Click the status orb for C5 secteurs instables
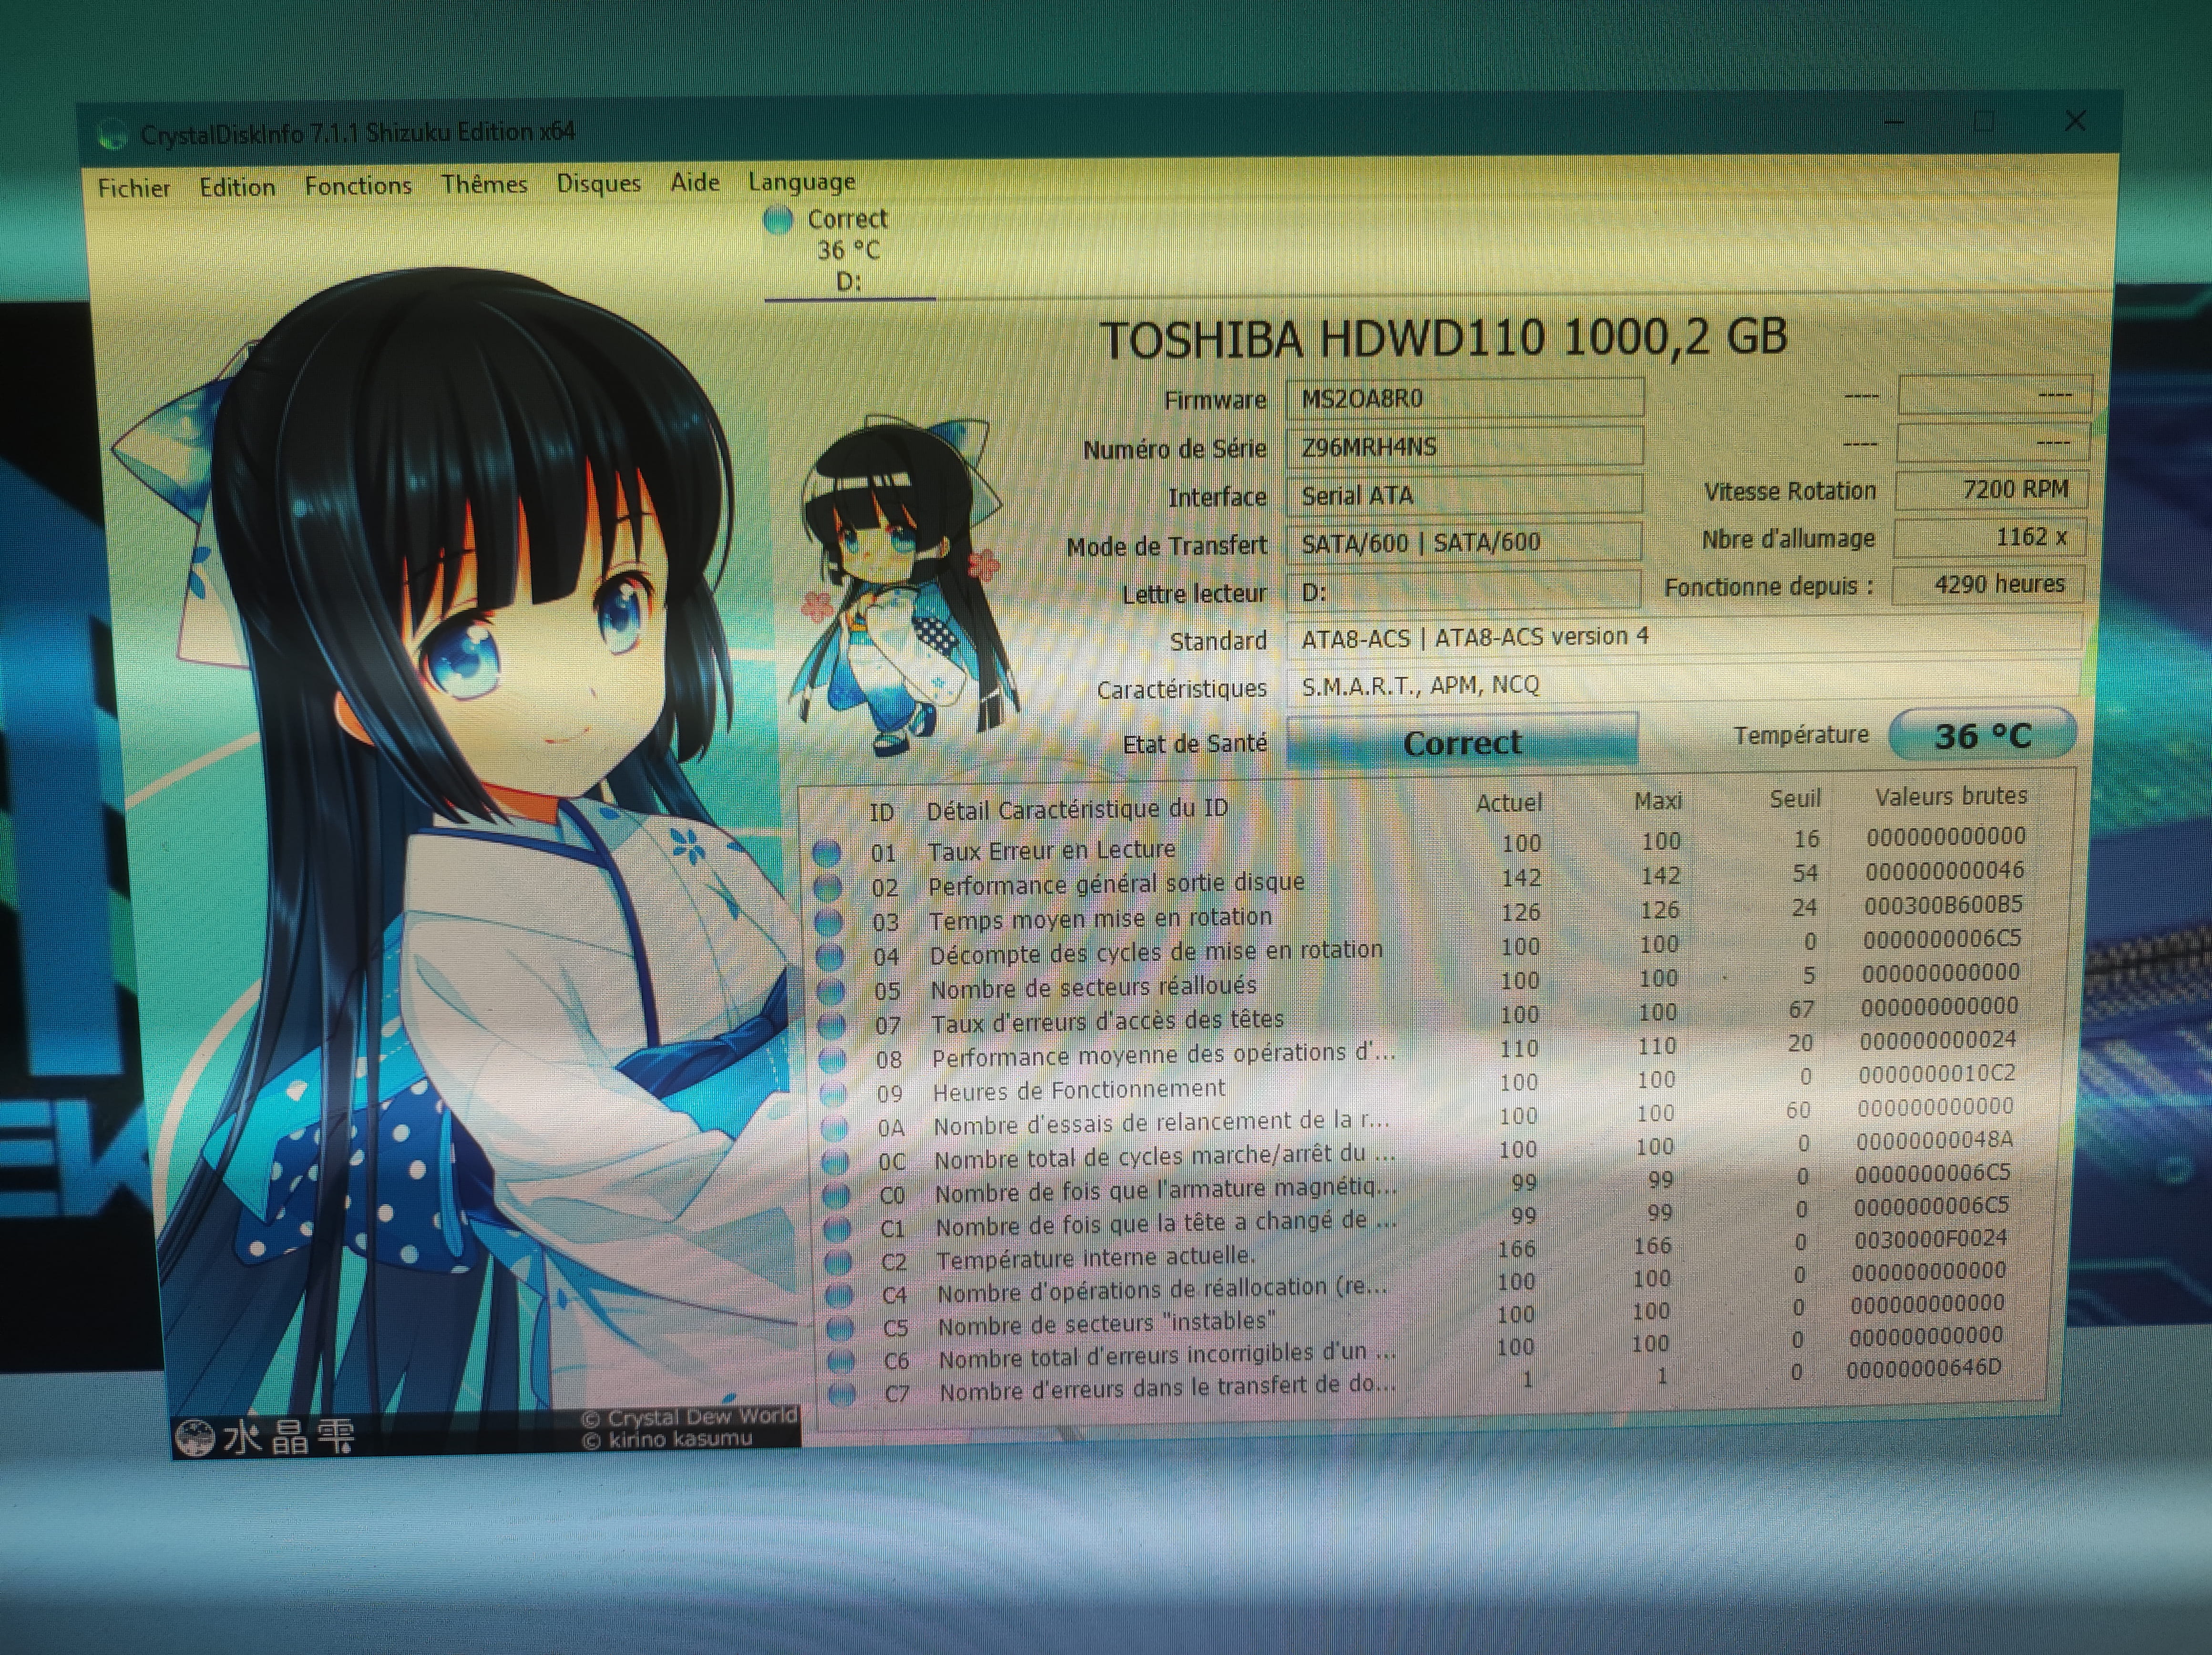Viewport: 2212px width, 1655px height. [x=841, y=1328]
